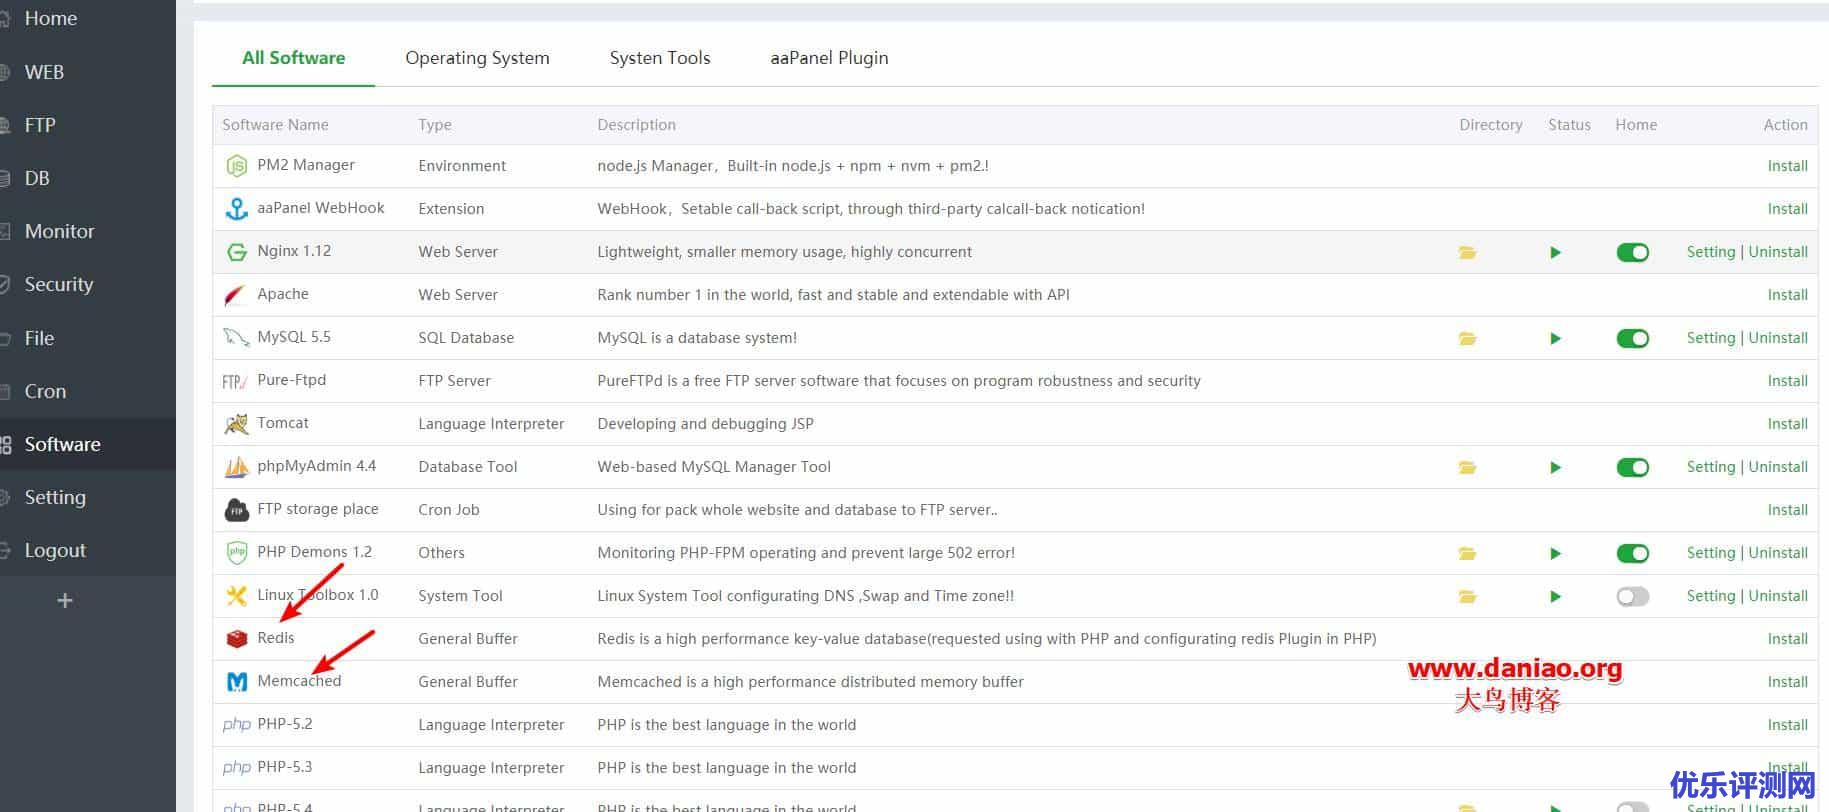The image size is (1829, 812).
Task: Uninstall Nginx 1.12
Action: [1778, 252]
